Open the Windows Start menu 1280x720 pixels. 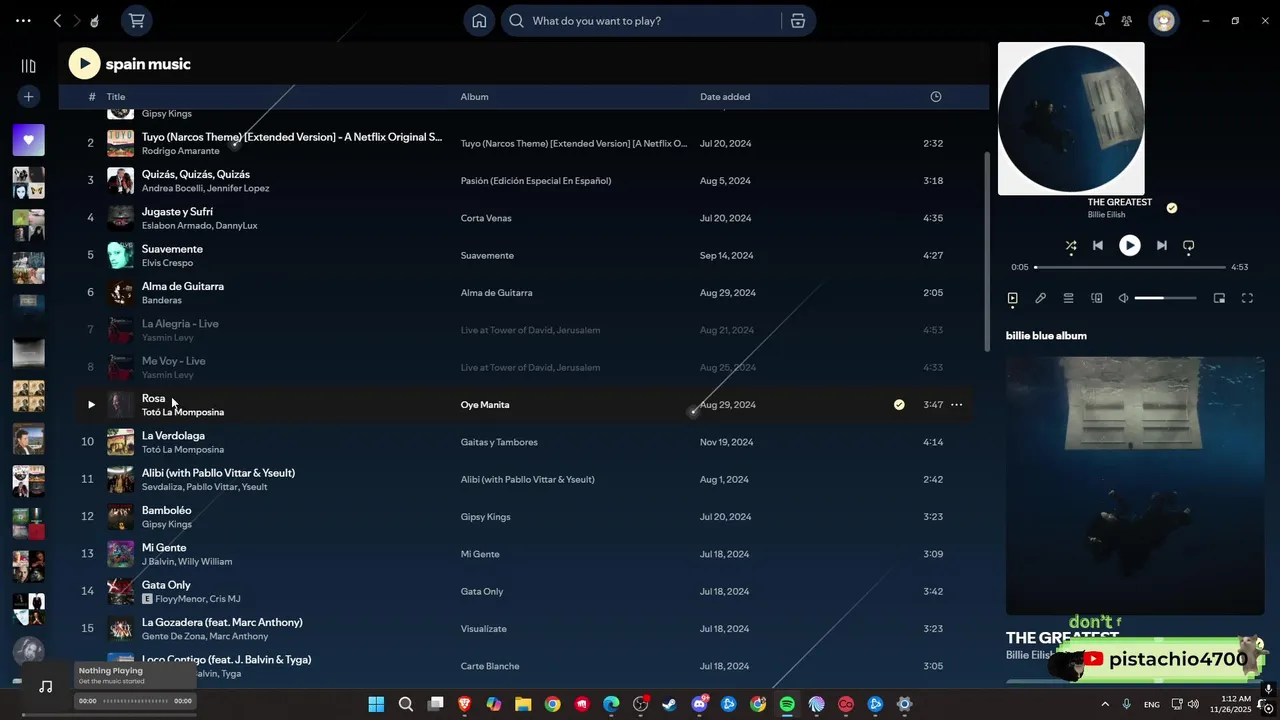[376, 704]
